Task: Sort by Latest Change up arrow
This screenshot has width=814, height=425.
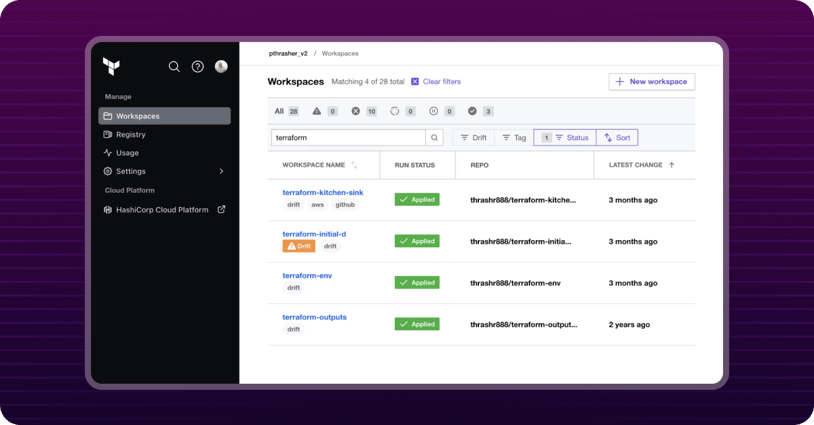Action: [671, 165]
